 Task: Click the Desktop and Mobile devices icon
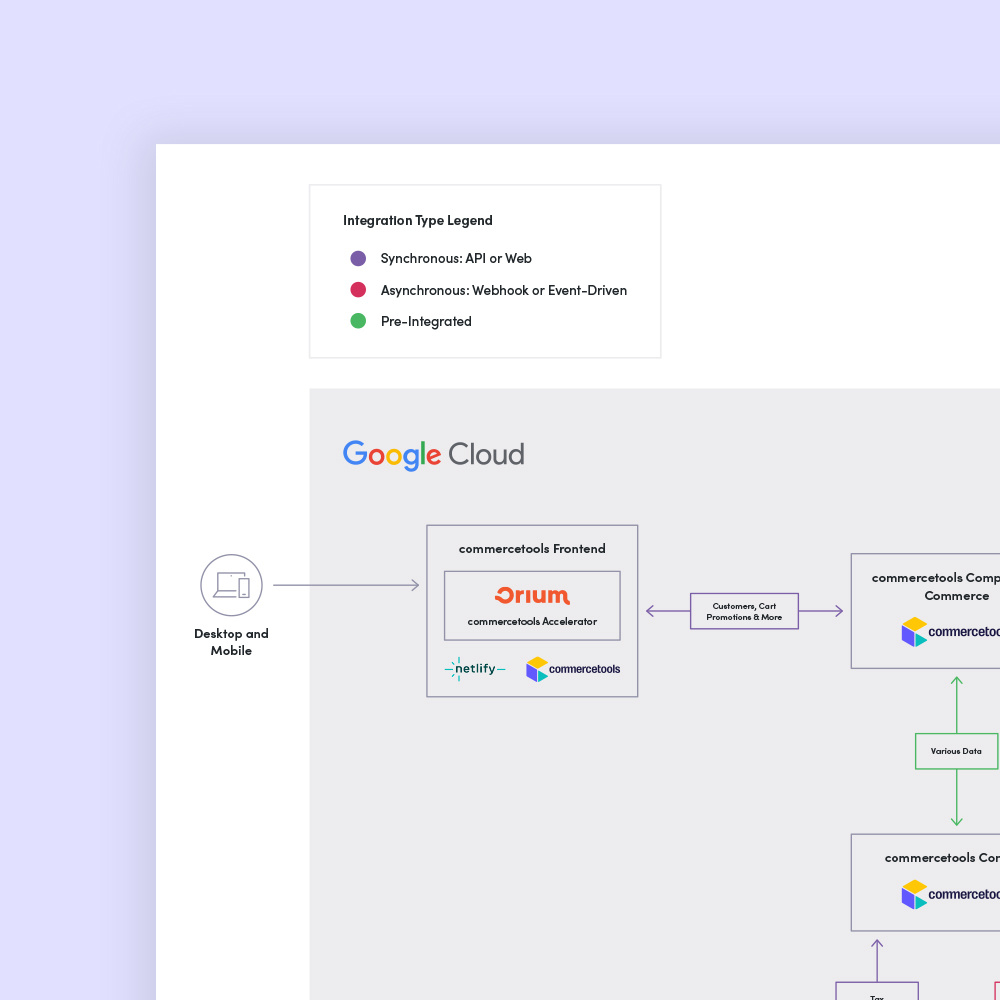[x=232, y=585]
